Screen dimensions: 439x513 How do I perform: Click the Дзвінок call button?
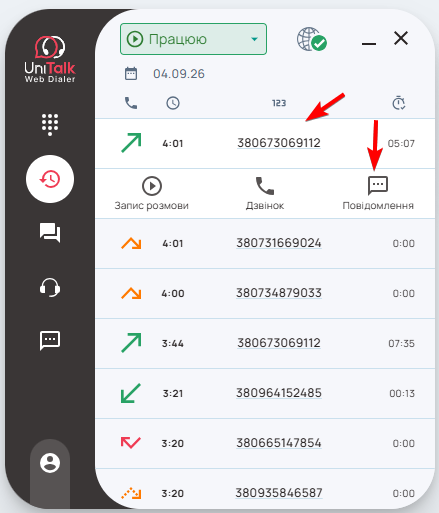tap(265, 193)
